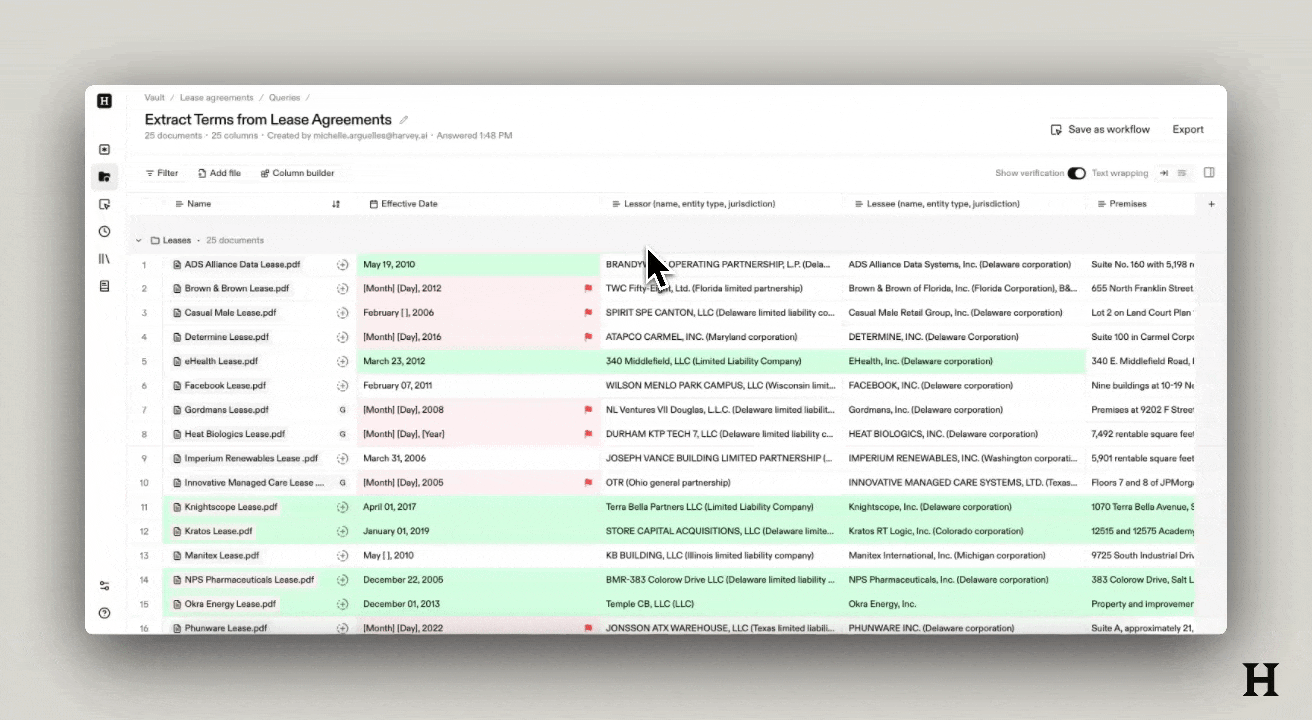Screen dimensions: 1312x720
Task: Click the red flag in Casual Male row
Action: click(x=588, y=313)
